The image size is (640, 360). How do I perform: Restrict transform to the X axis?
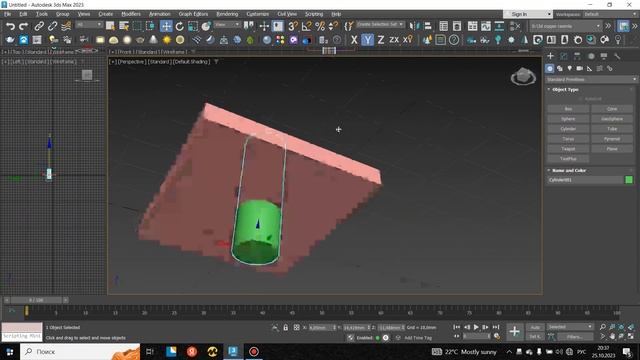click(354, 40)
